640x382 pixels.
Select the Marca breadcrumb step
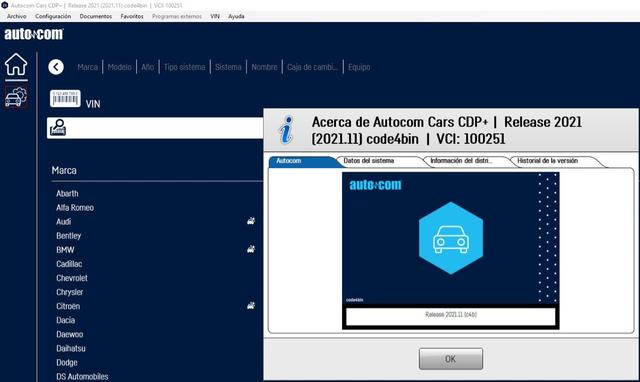tap(88, 67)
